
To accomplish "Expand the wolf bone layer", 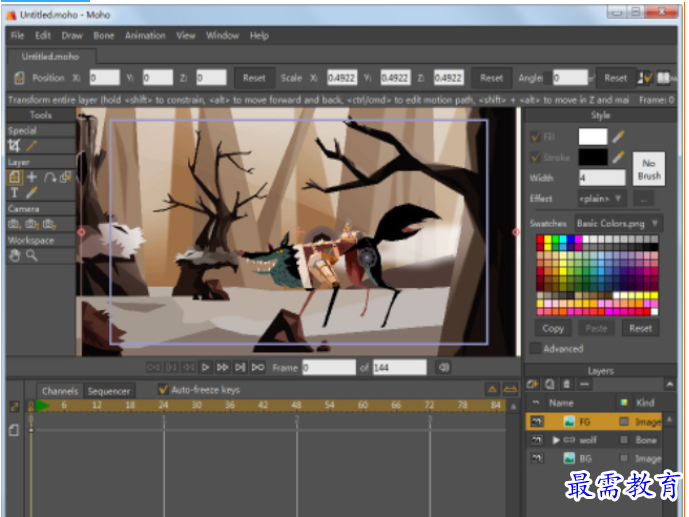I will (x=556, y=440).
